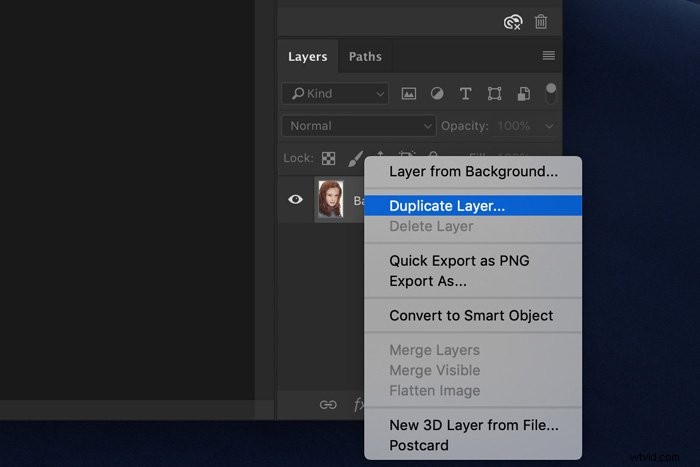
Task: Click the link layers chain icon
Action: tap(328, 404)
